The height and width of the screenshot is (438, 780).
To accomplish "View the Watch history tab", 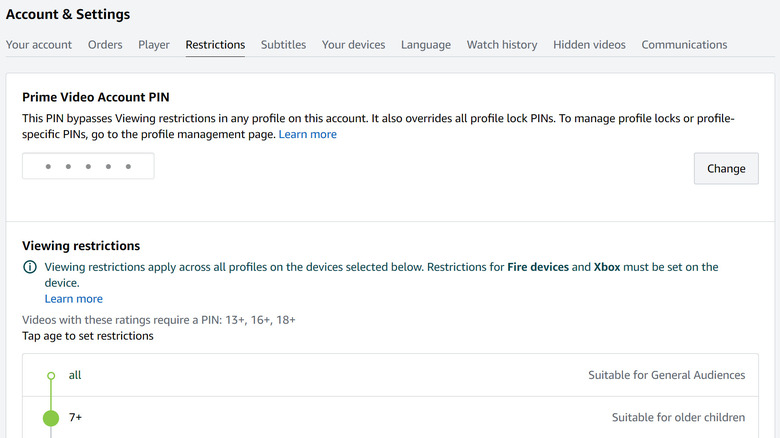I will pyautogui.click(x=502, y=45).
